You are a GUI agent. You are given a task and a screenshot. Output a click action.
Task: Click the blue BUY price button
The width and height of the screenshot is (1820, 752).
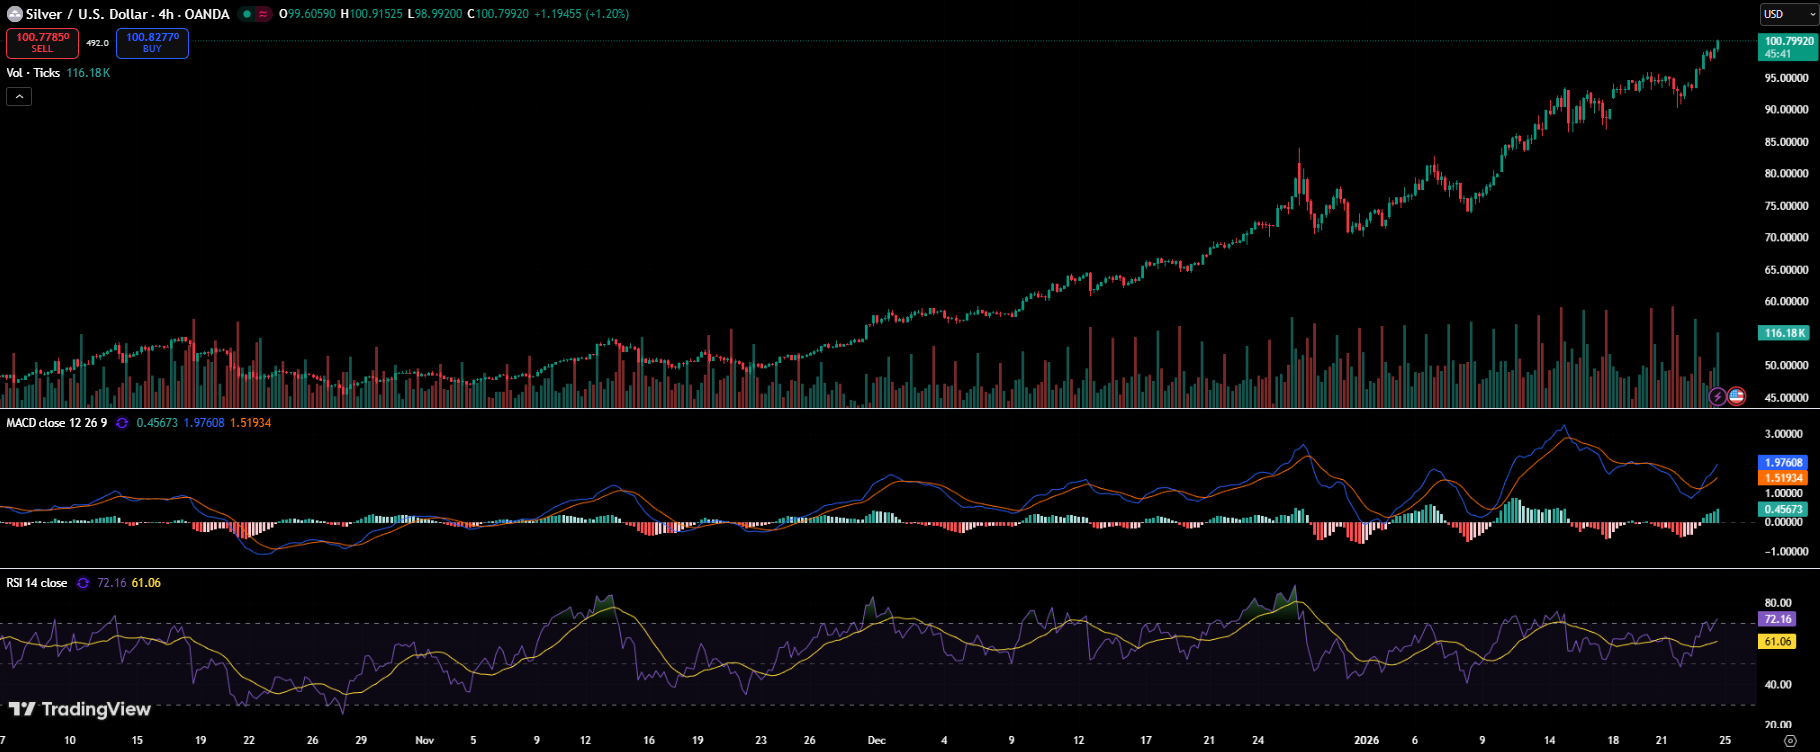pos(152,43)
